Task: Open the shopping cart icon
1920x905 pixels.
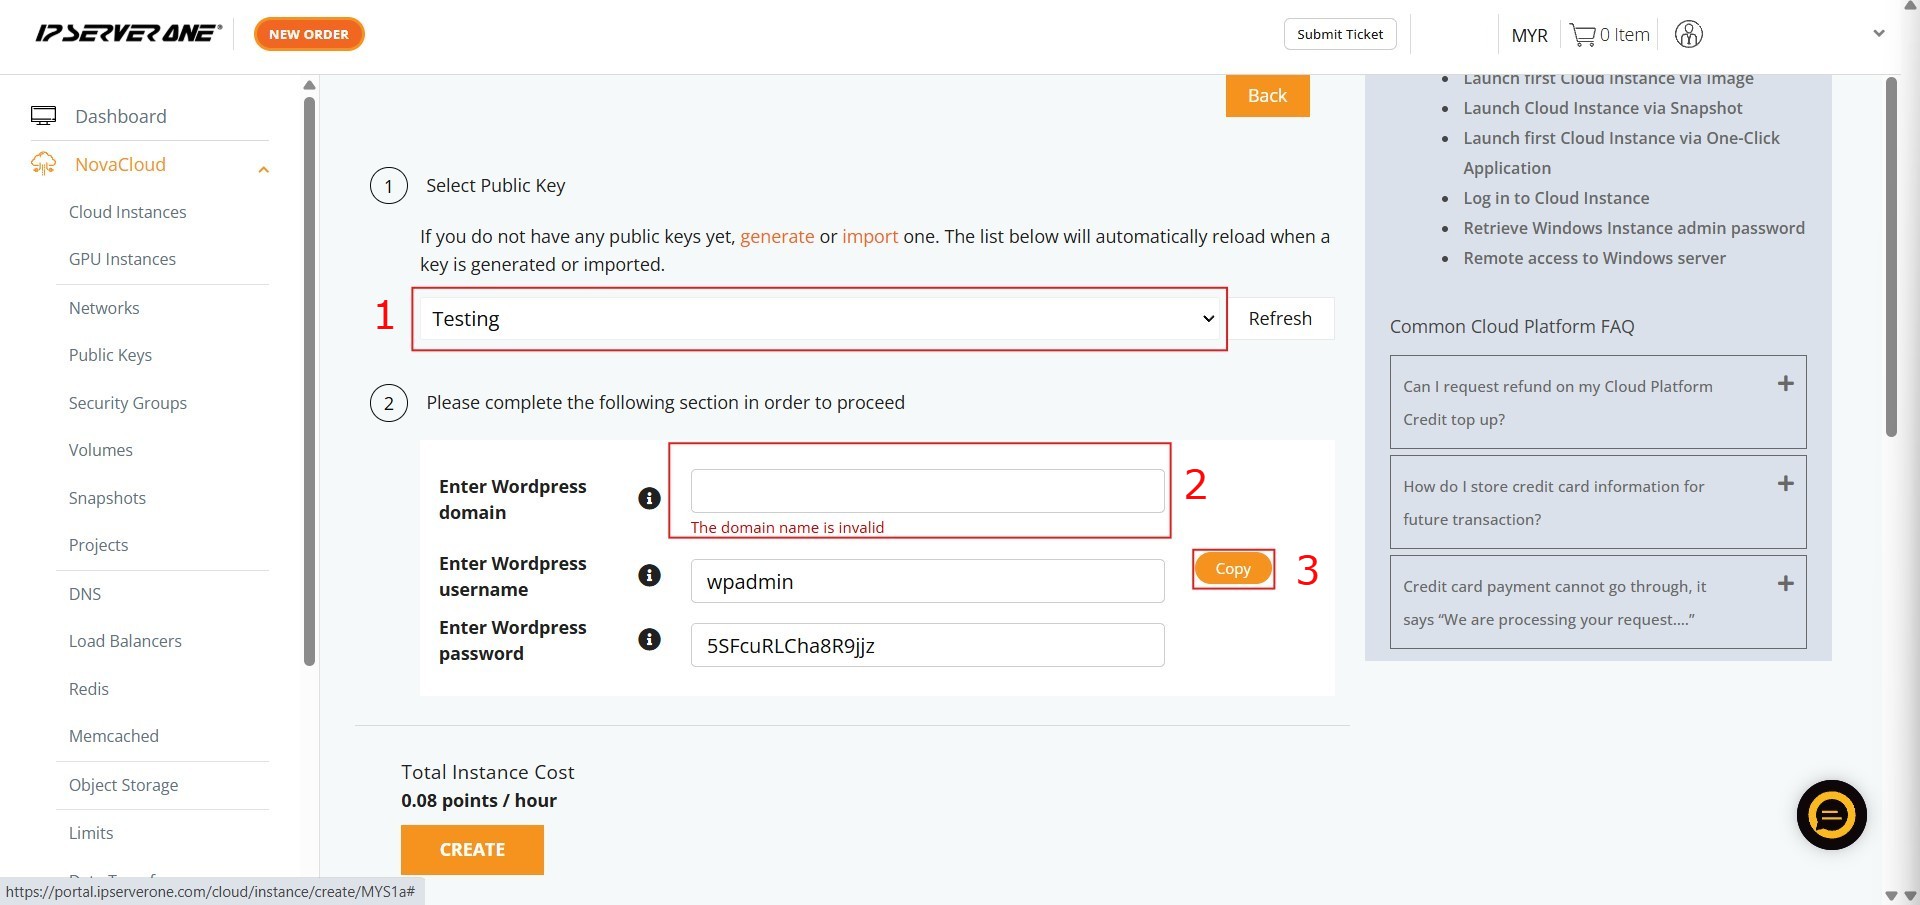Action: [1582, 35]
